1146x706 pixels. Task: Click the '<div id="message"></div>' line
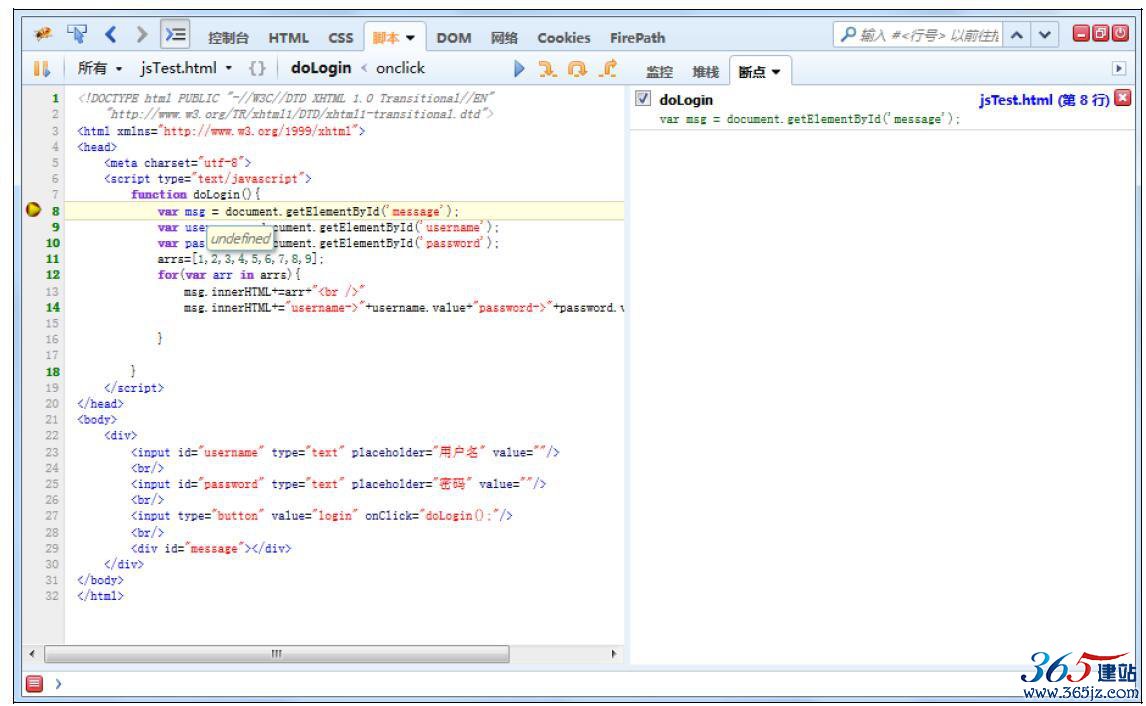pos(211,548)
